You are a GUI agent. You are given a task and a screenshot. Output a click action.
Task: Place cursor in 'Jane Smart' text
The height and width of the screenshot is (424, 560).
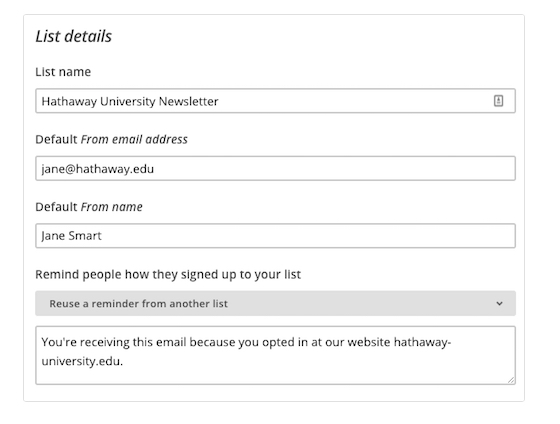tap(71, 236)
